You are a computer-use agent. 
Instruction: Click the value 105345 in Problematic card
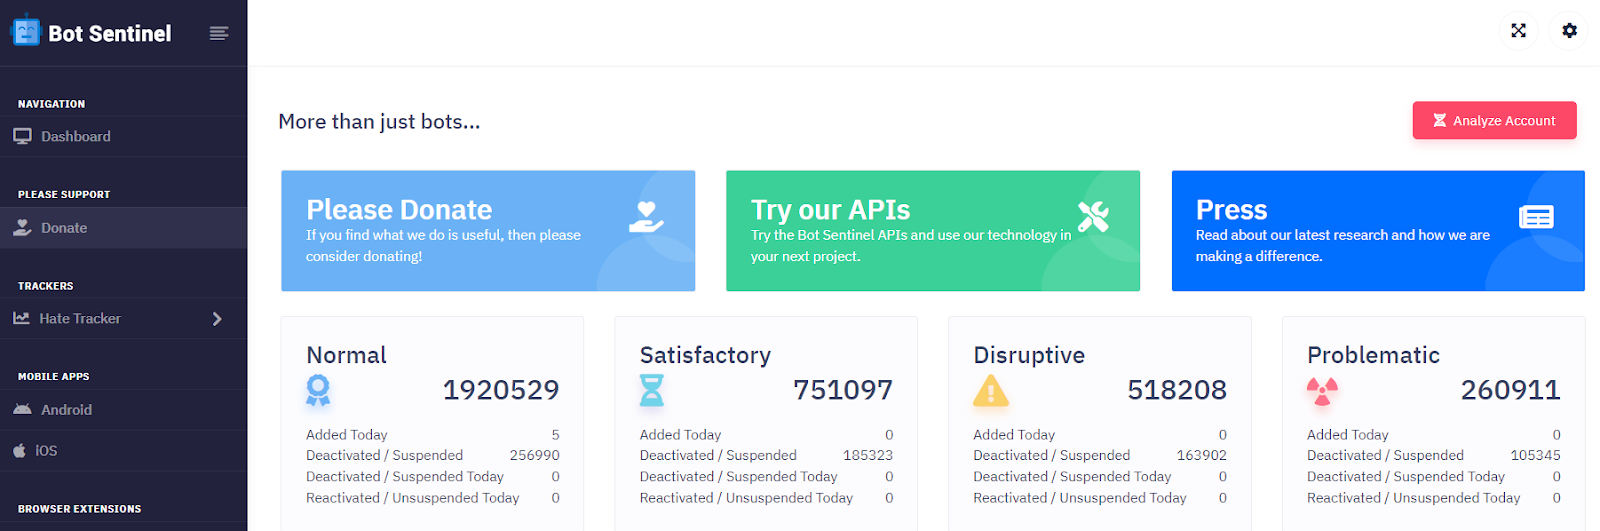pyautogui.click(x=1535, y=455)
